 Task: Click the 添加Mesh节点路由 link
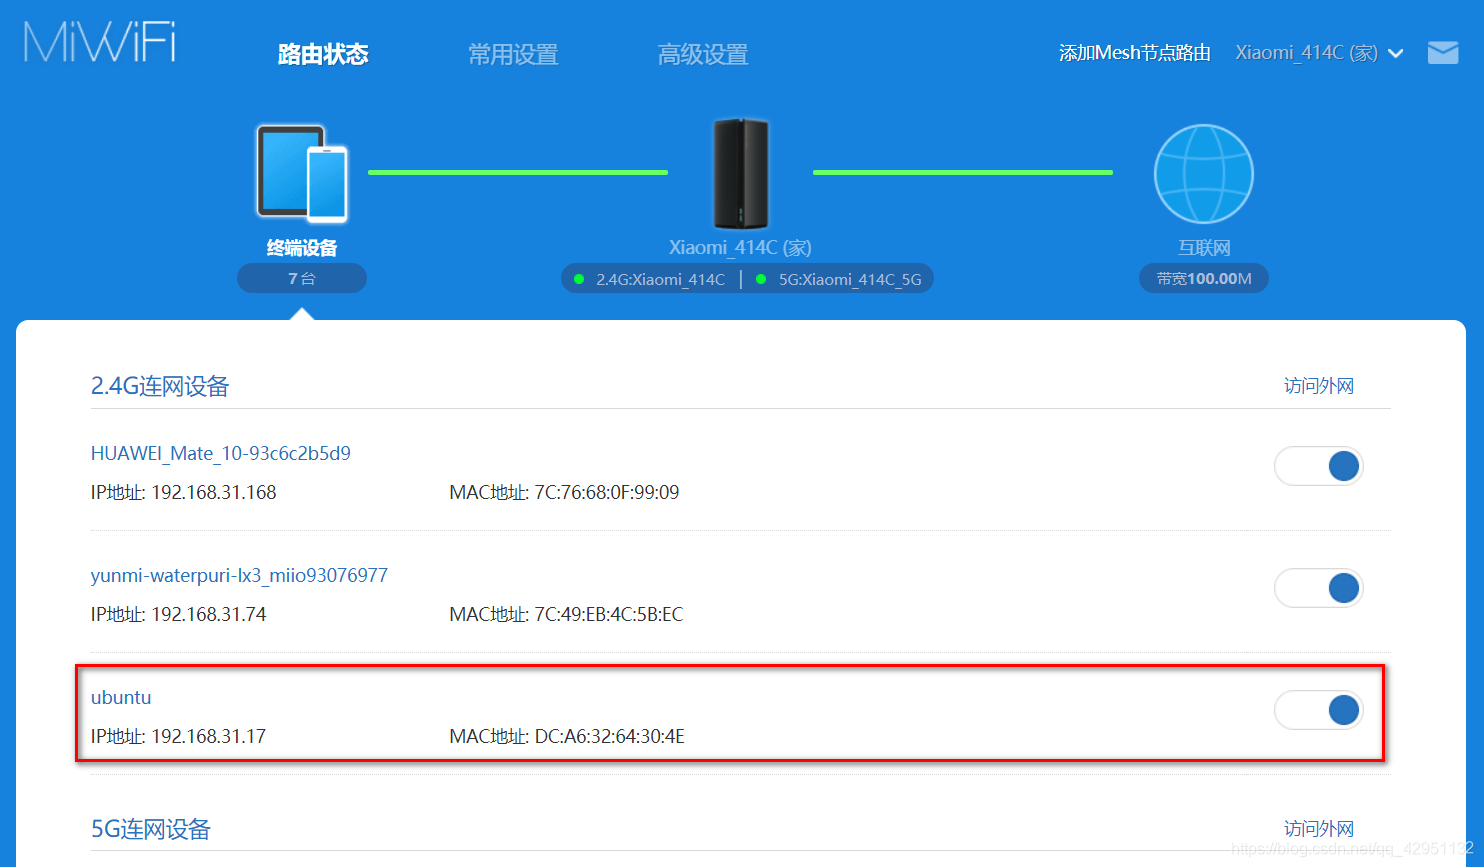(x=1135, y=53)
